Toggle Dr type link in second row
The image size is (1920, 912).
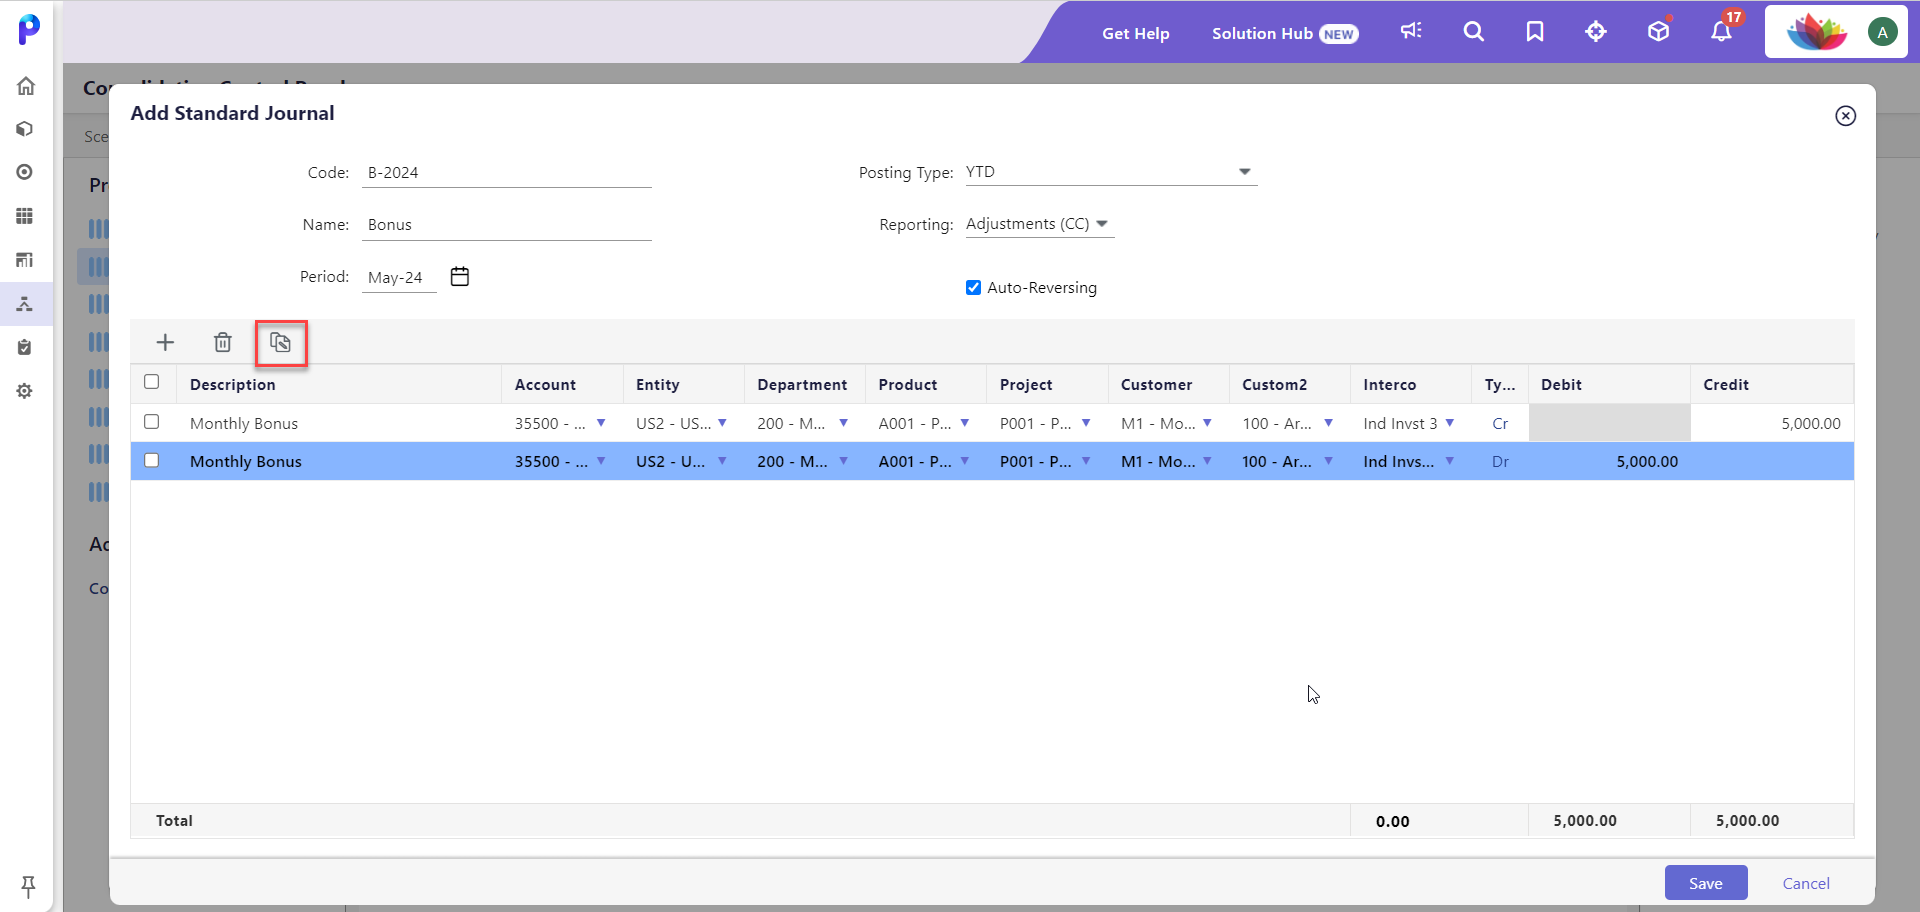[x=1500, y=462]
